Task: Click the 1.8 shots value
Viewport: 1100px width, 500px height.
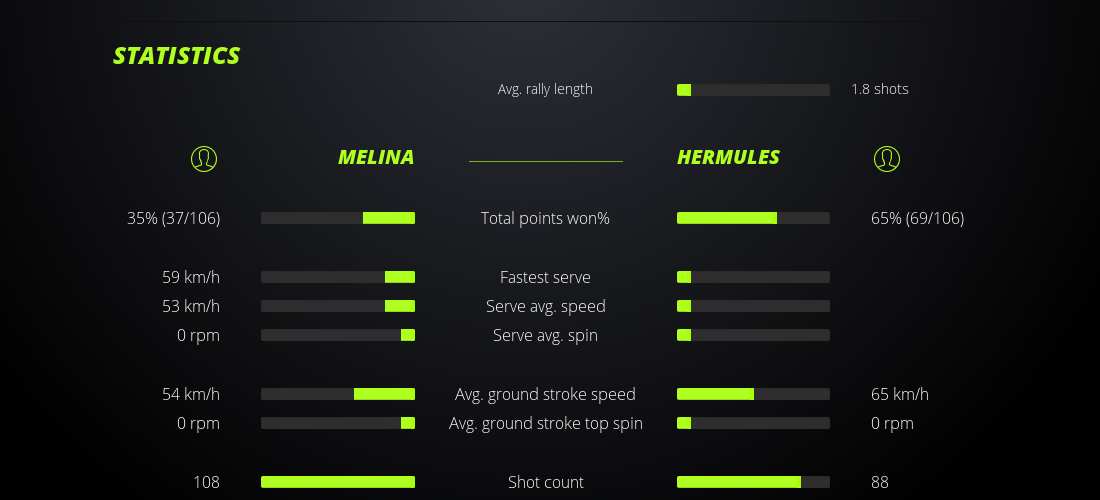Action: pos(880,89)
